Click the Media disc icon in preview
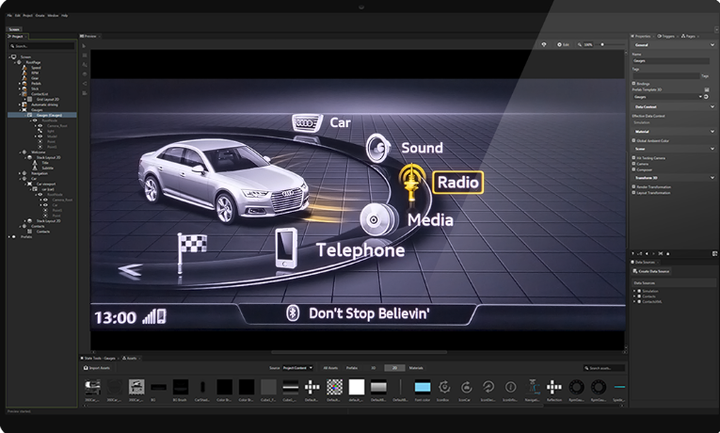This screenshot has height=433, width=720. [375, 217]
